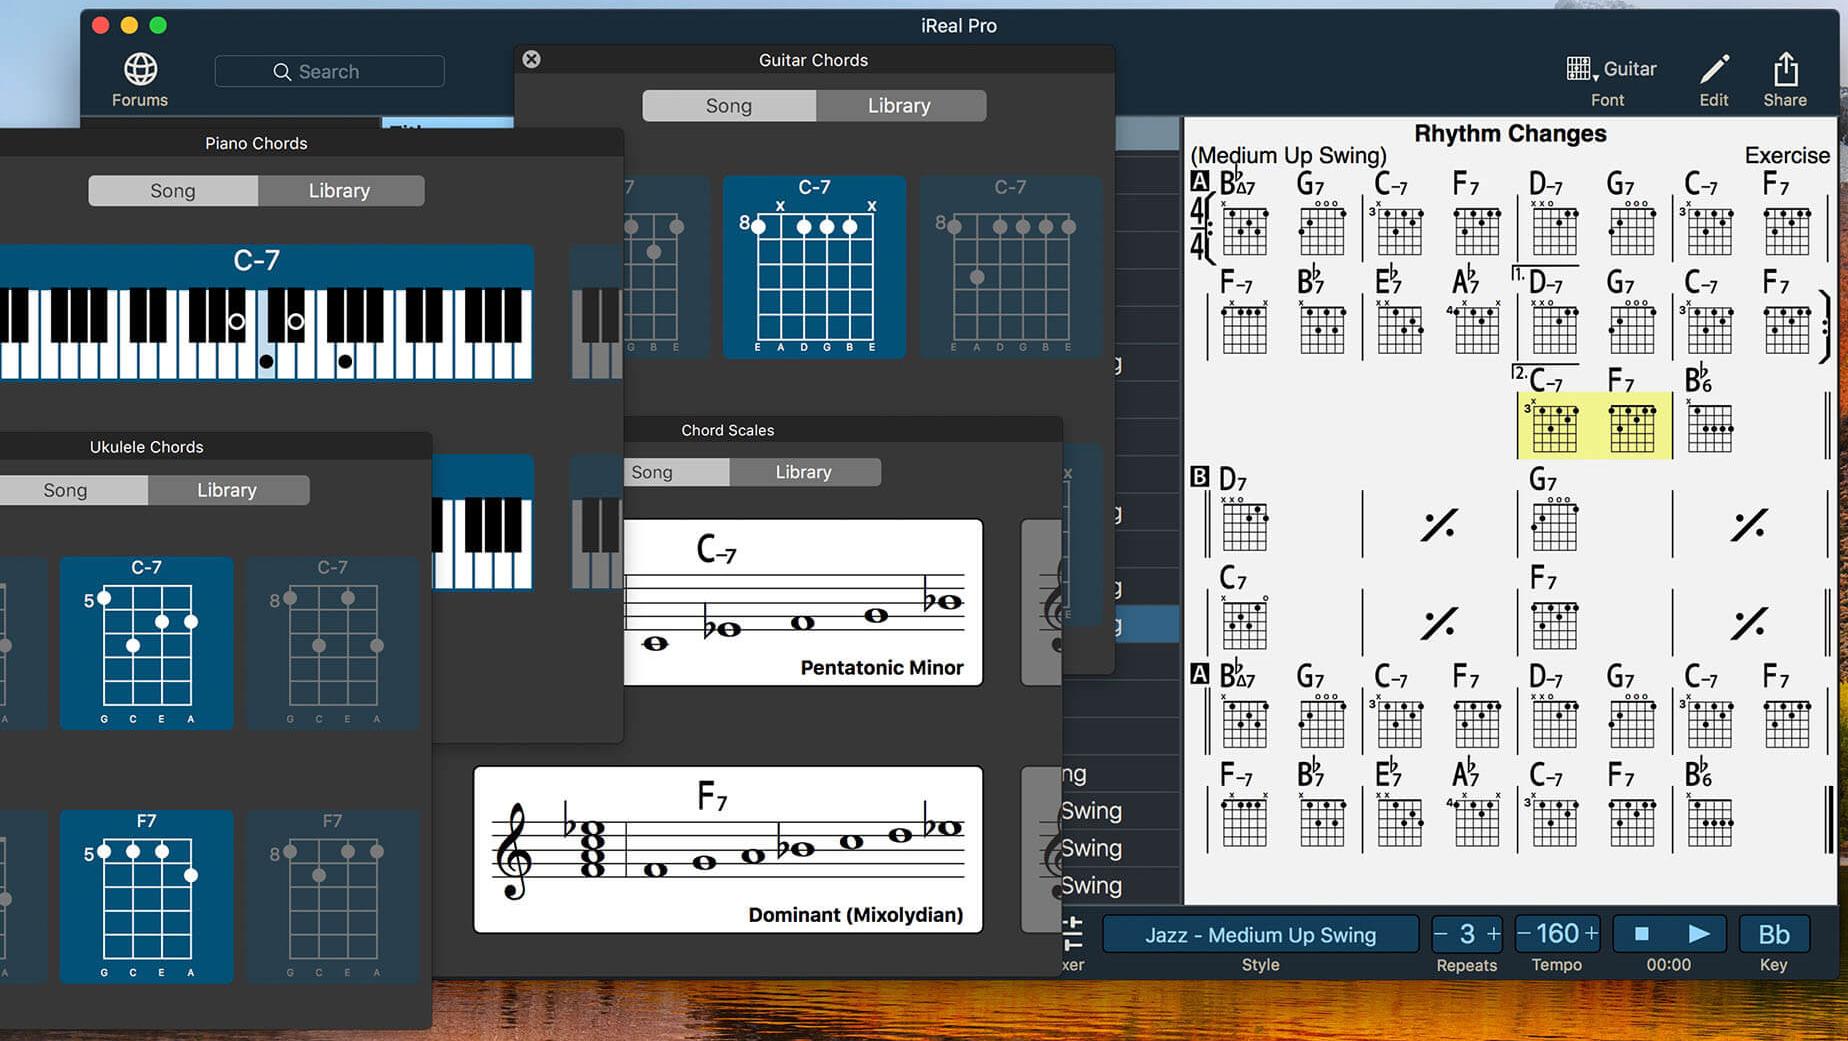The height and width of the screenshot is (1041, 1848).
Task: Close the Guitar Chords panel
Action: (x=532, y=59)
